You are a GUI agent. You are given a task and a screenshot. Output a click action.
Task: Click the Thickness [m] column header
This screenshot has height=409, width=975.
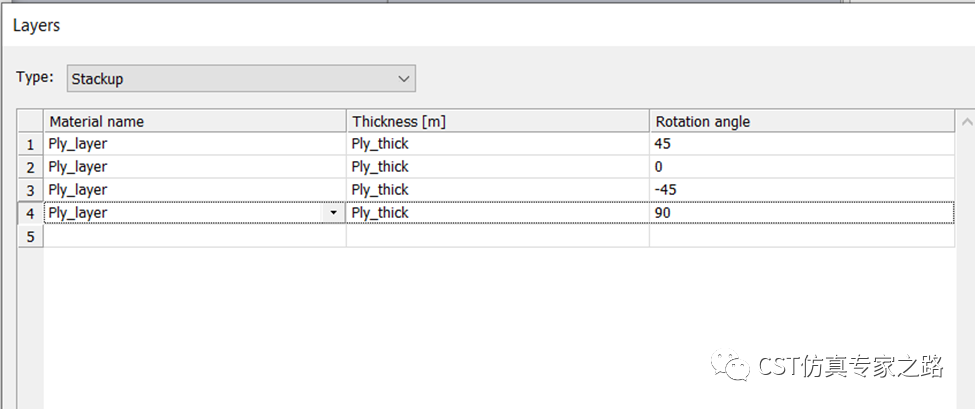coord(498,121)
